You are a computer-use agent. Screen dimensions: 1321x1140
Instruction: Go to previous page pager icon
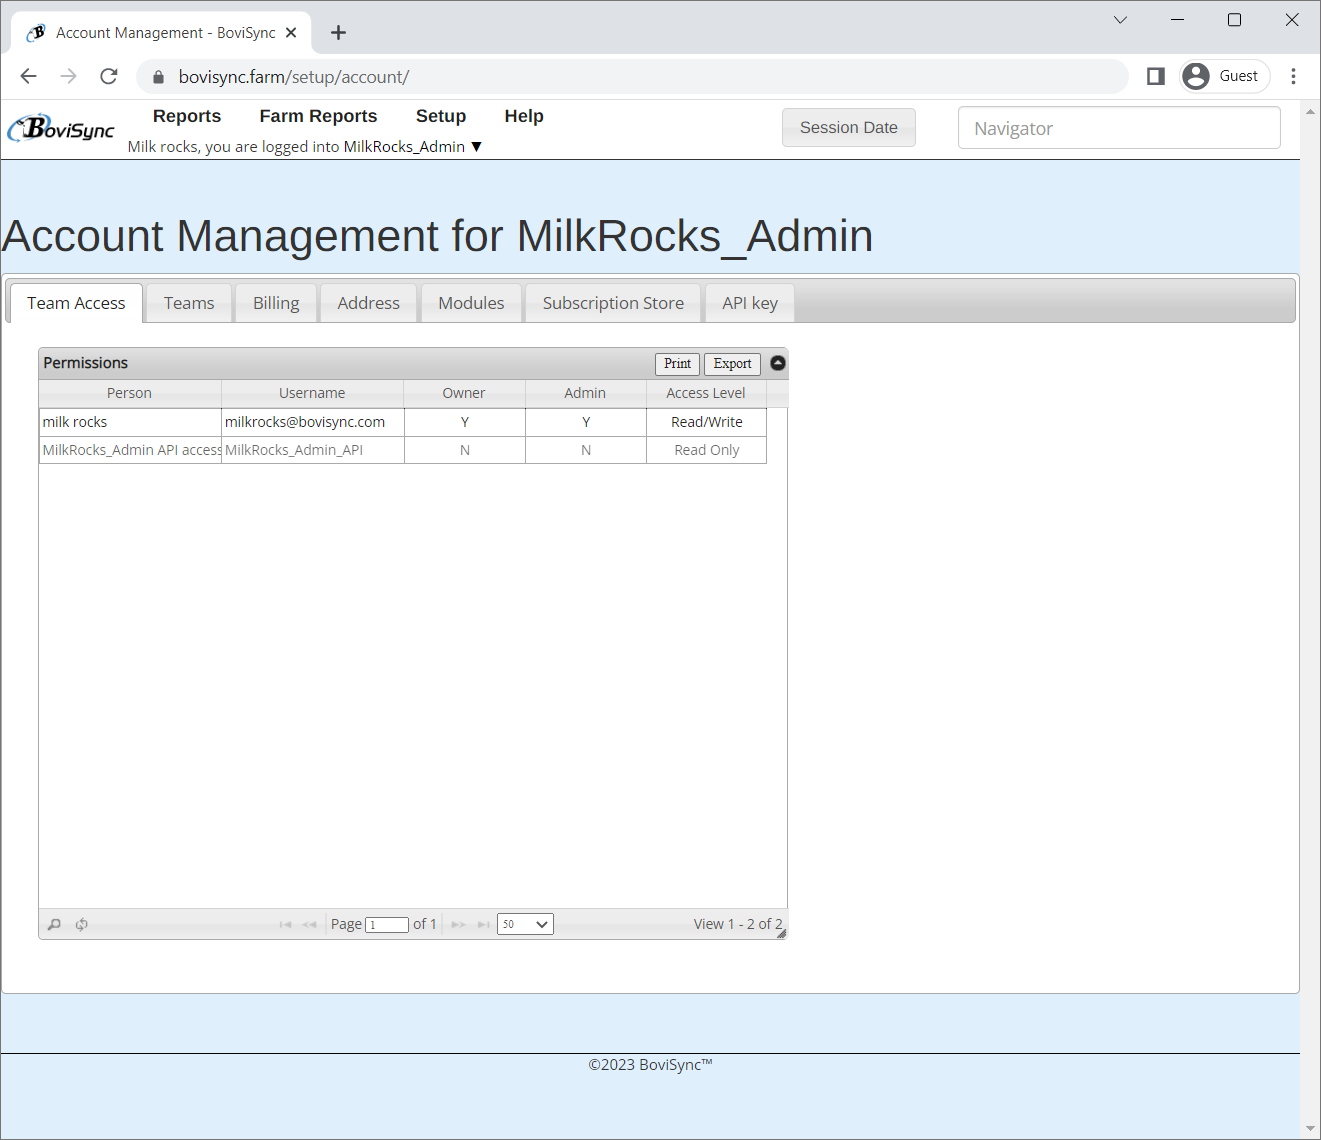310,924
